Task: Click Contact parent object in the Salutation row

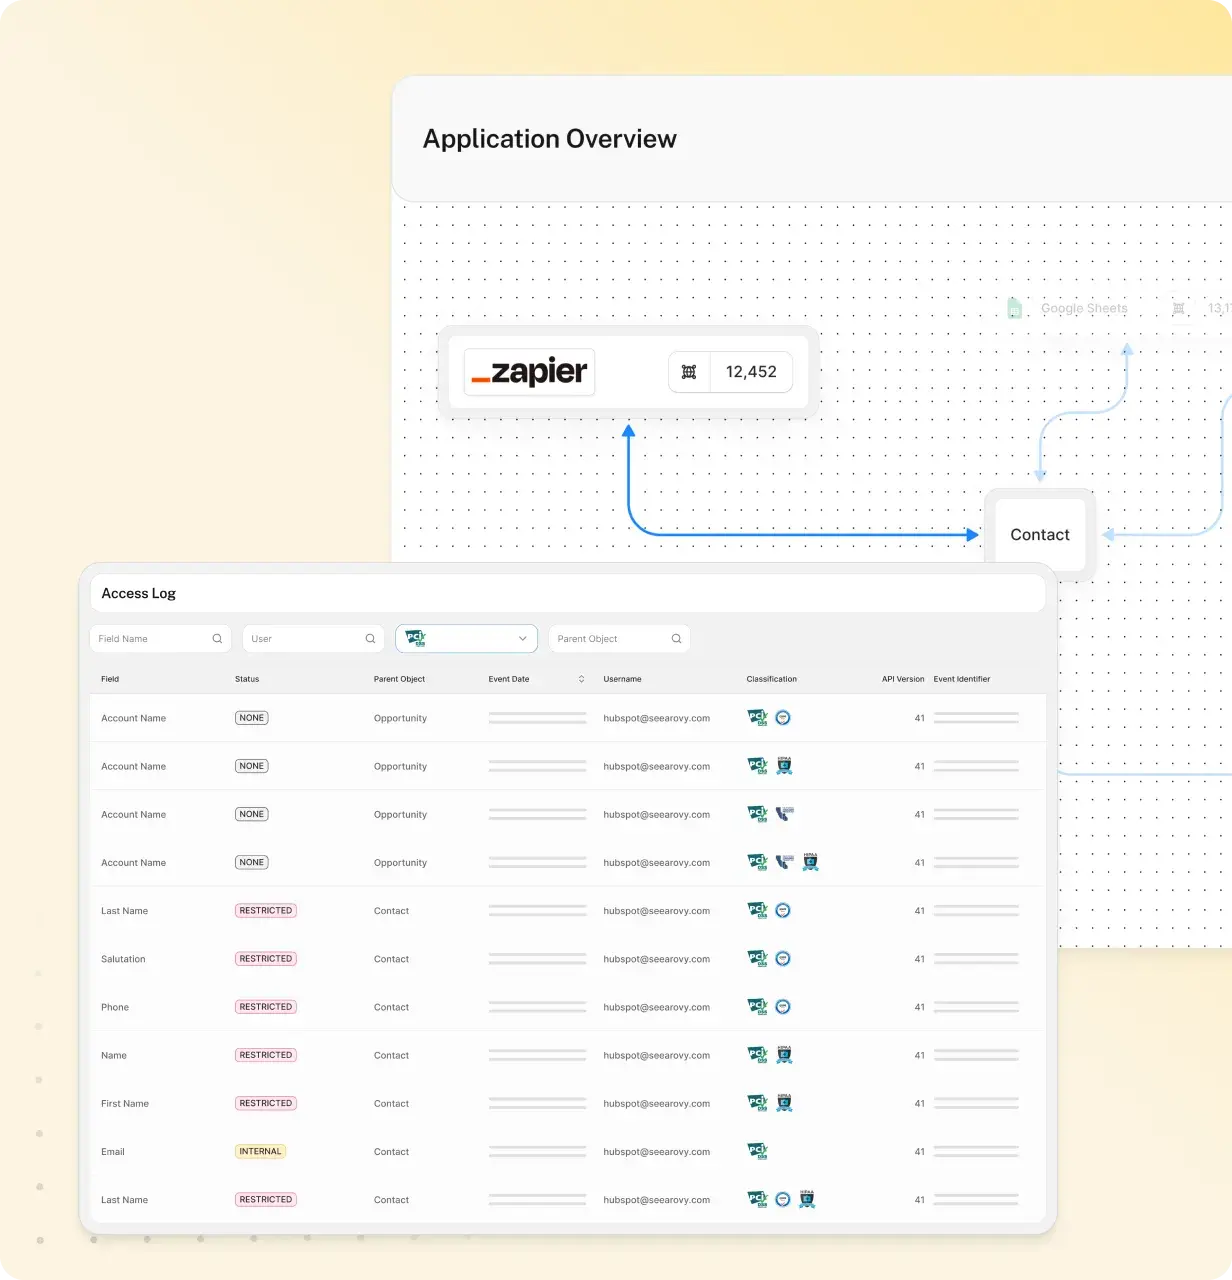Action: pos(391,959)
